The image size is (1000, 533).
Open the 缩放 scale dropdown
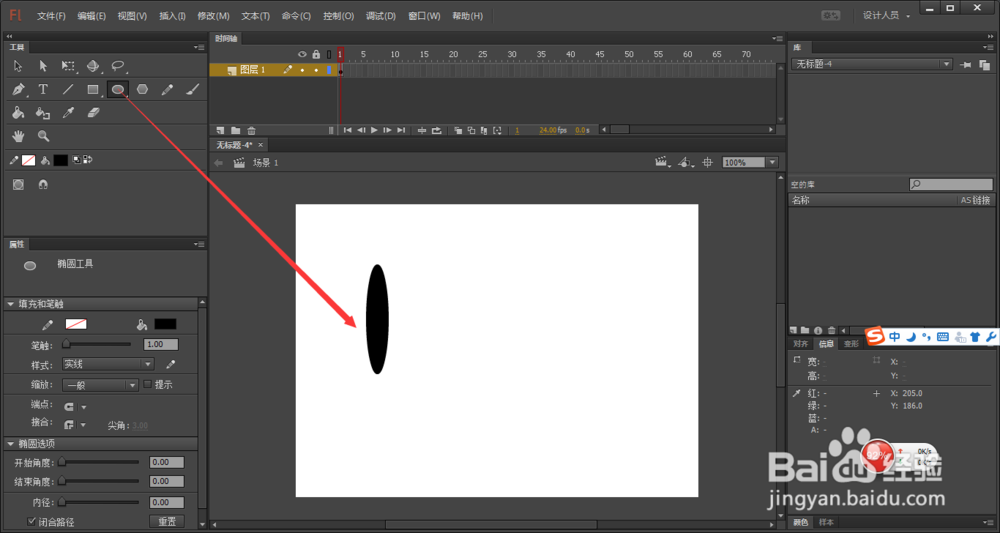tap(100, 384)
